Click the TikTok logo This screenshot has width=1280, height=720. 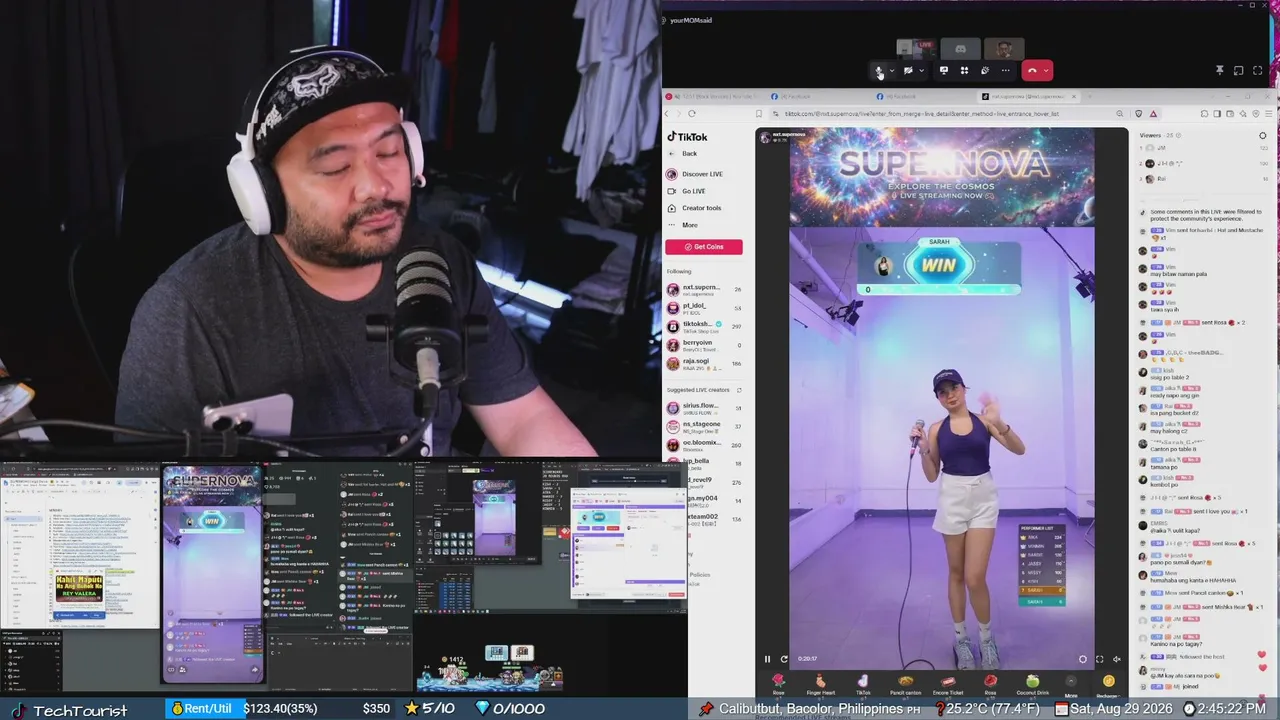tap(688, 137)
